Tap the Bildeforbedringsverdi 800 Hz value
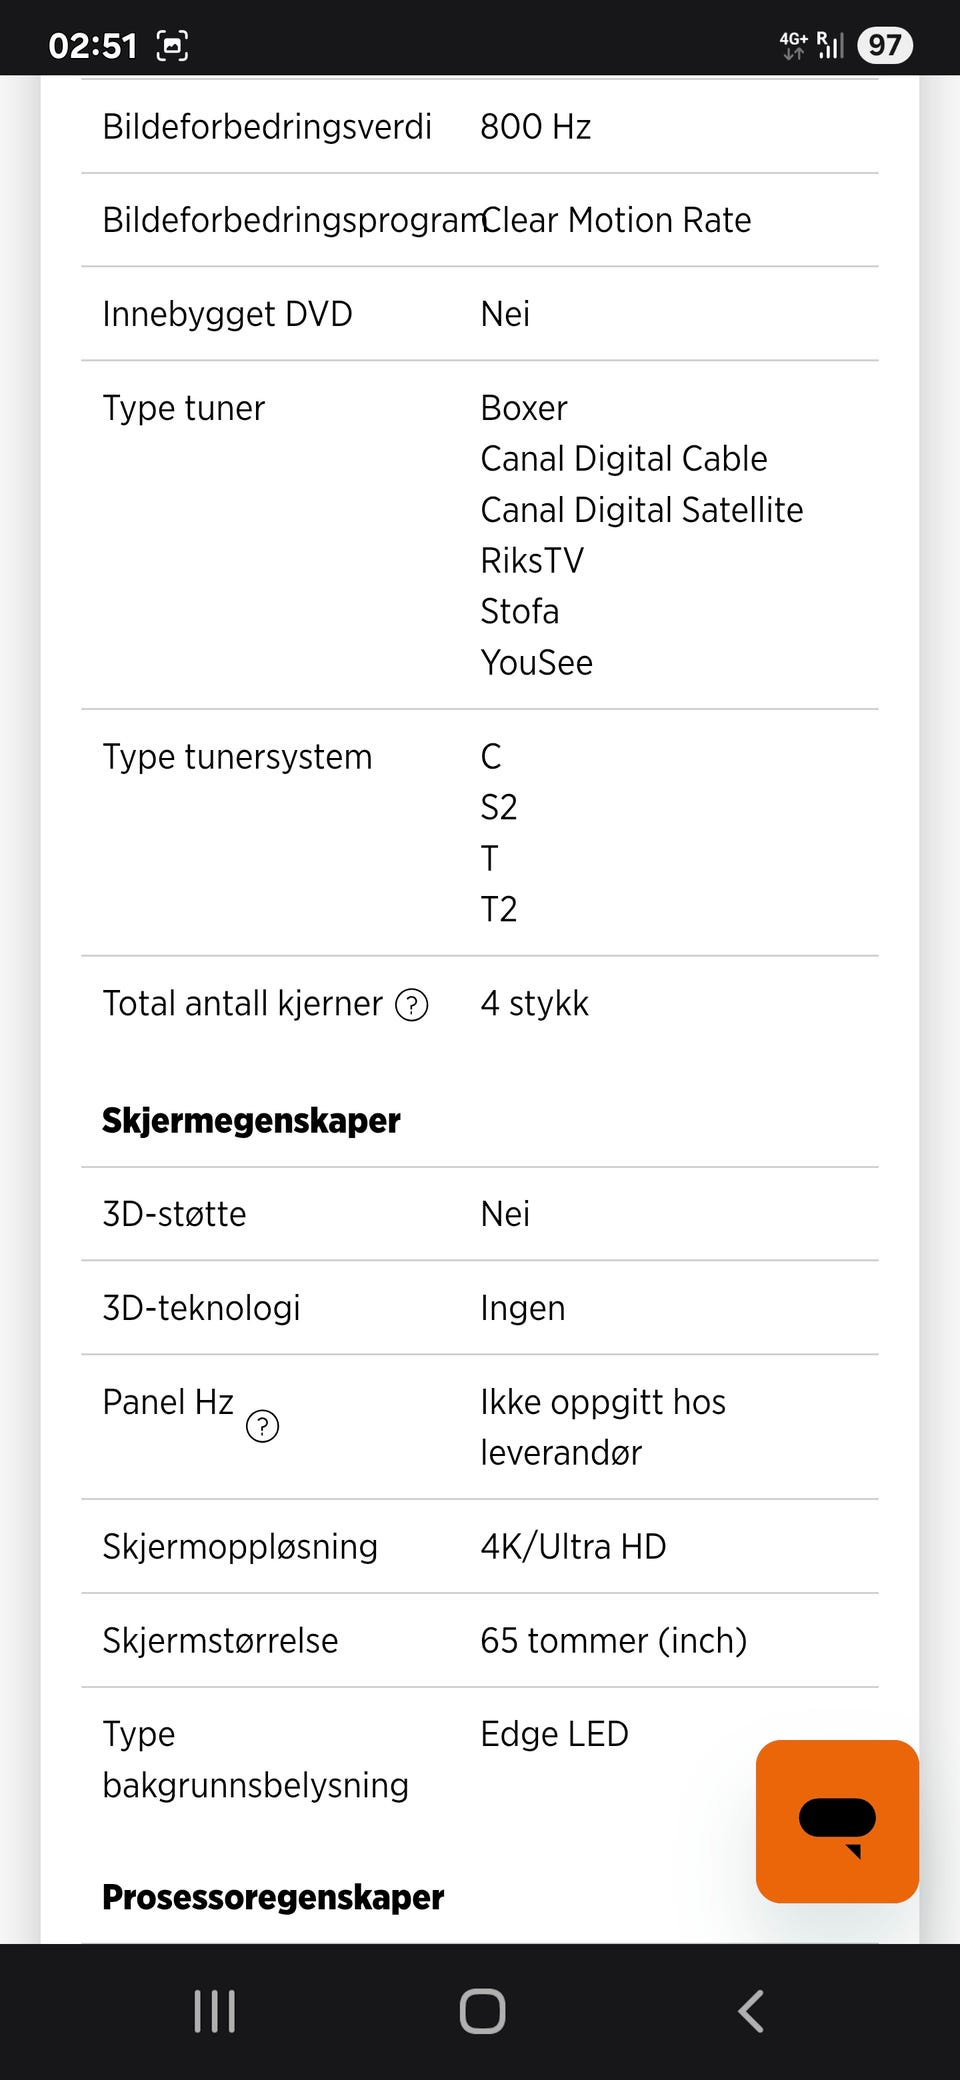This screenshot has width=960, height=2080. [x=535, y=127]
